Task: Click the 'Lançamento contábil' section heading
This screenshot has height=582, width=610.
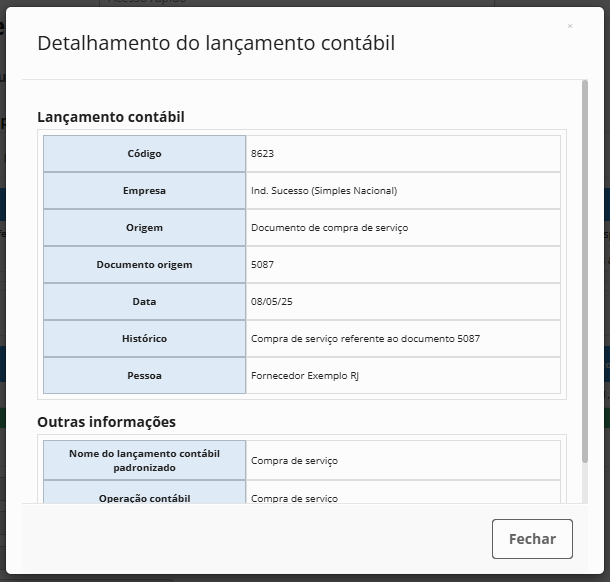Action: pyautogui.click(x=111, y=117)
